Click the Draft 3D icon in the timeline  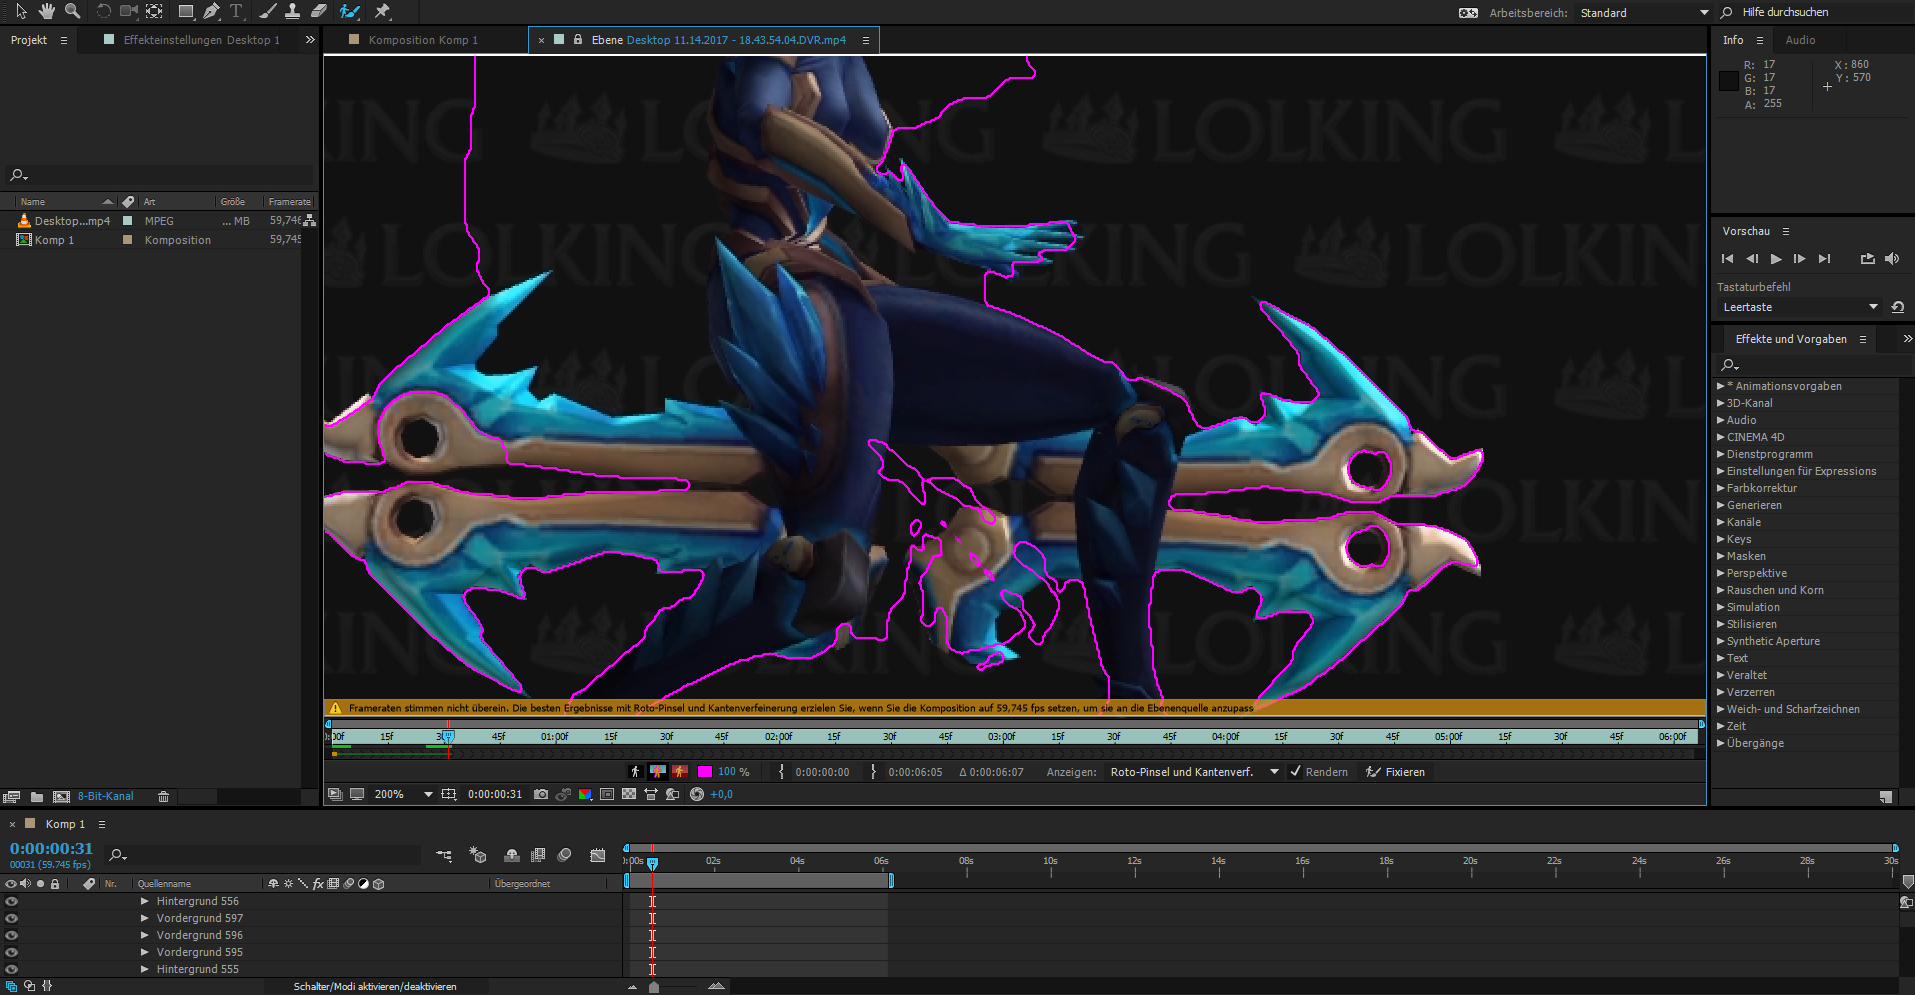pyautogui.click(x=478, y=855)
